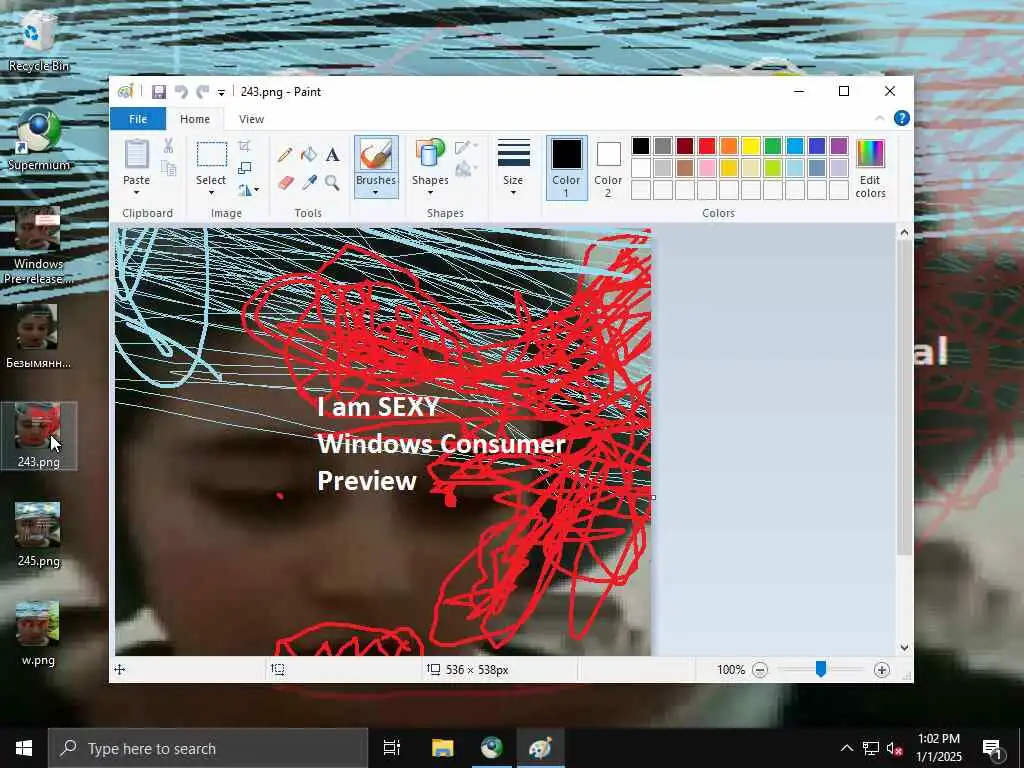Click the zoom in plus button

tap(882, 670)
